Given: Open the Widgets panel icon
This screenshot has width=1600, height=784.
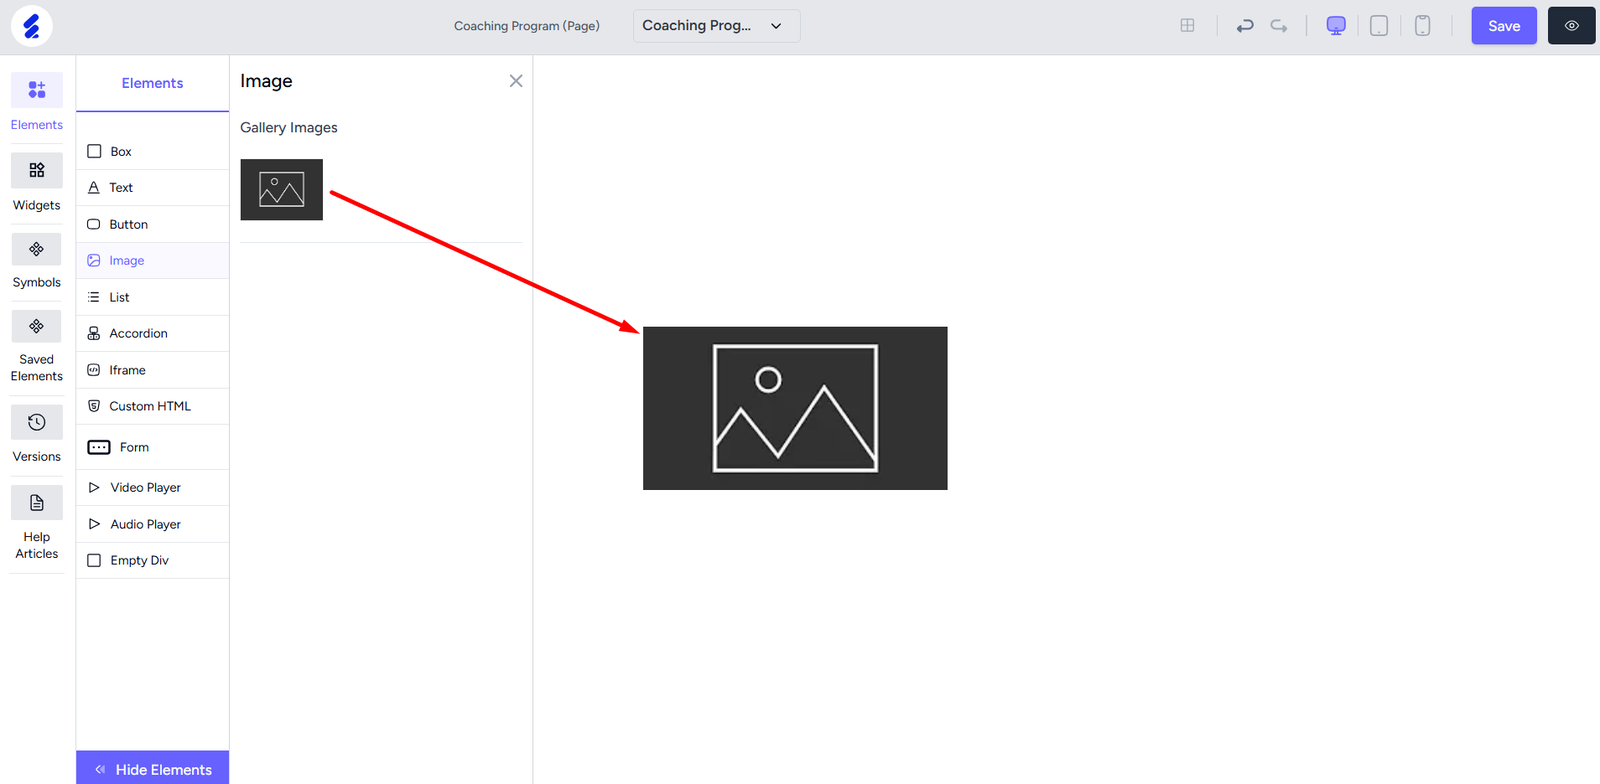Looking at the screenshot, I should pyautogui.click(x=37, y=171).
